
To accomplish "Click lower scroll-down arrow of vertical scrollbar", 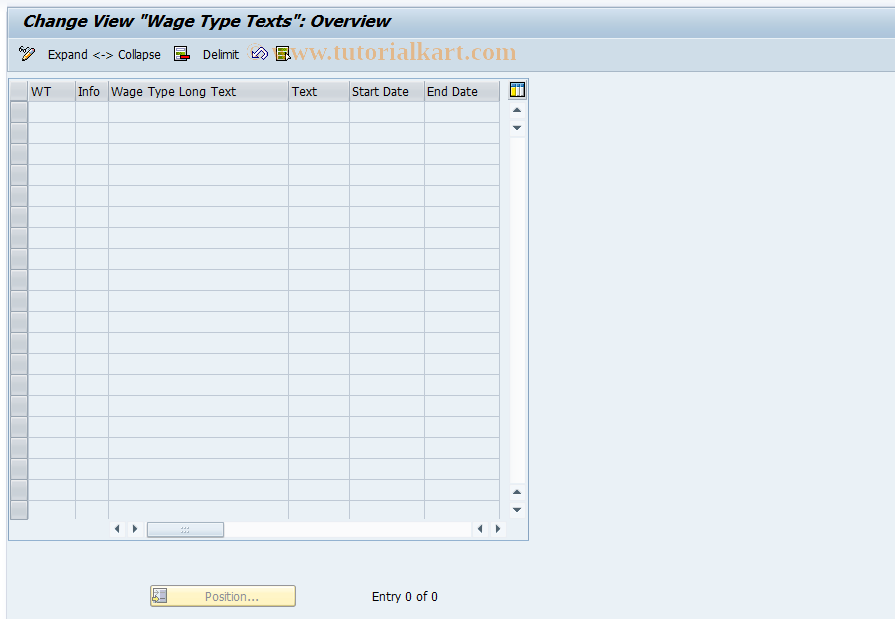I will coord(517,510).
